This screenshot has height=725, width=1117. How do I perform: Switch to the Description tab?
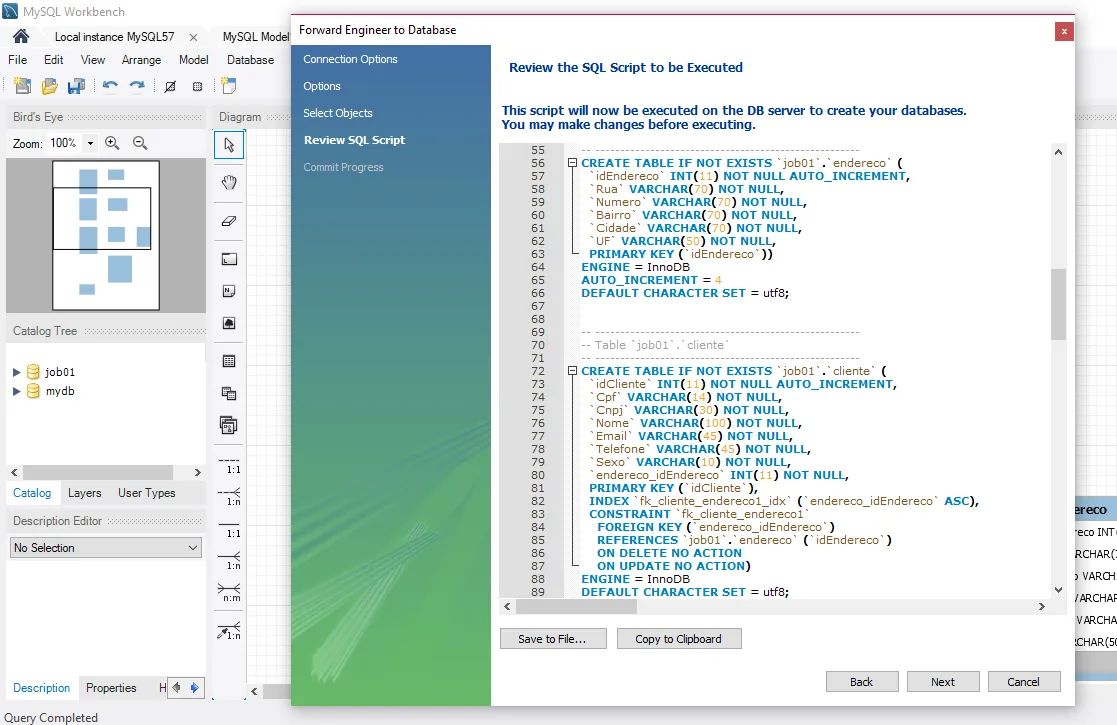[x=41, y=688]
